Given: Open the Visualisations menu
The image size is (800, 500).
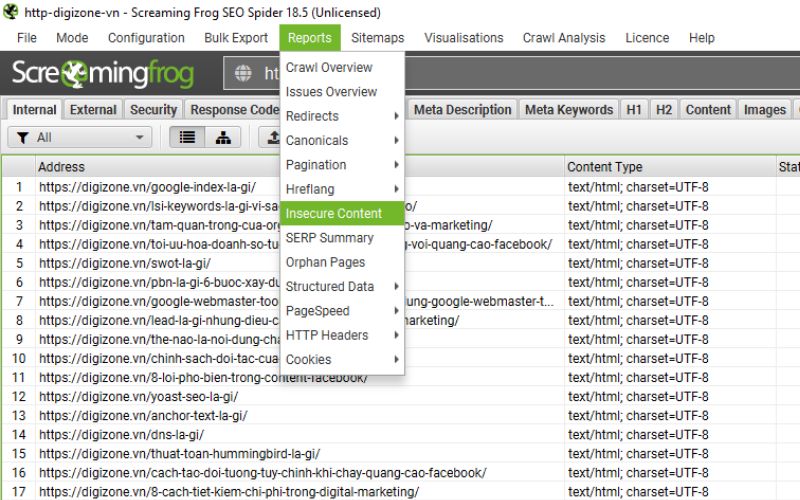Looking at the screenshot, I should coord(463,38).
